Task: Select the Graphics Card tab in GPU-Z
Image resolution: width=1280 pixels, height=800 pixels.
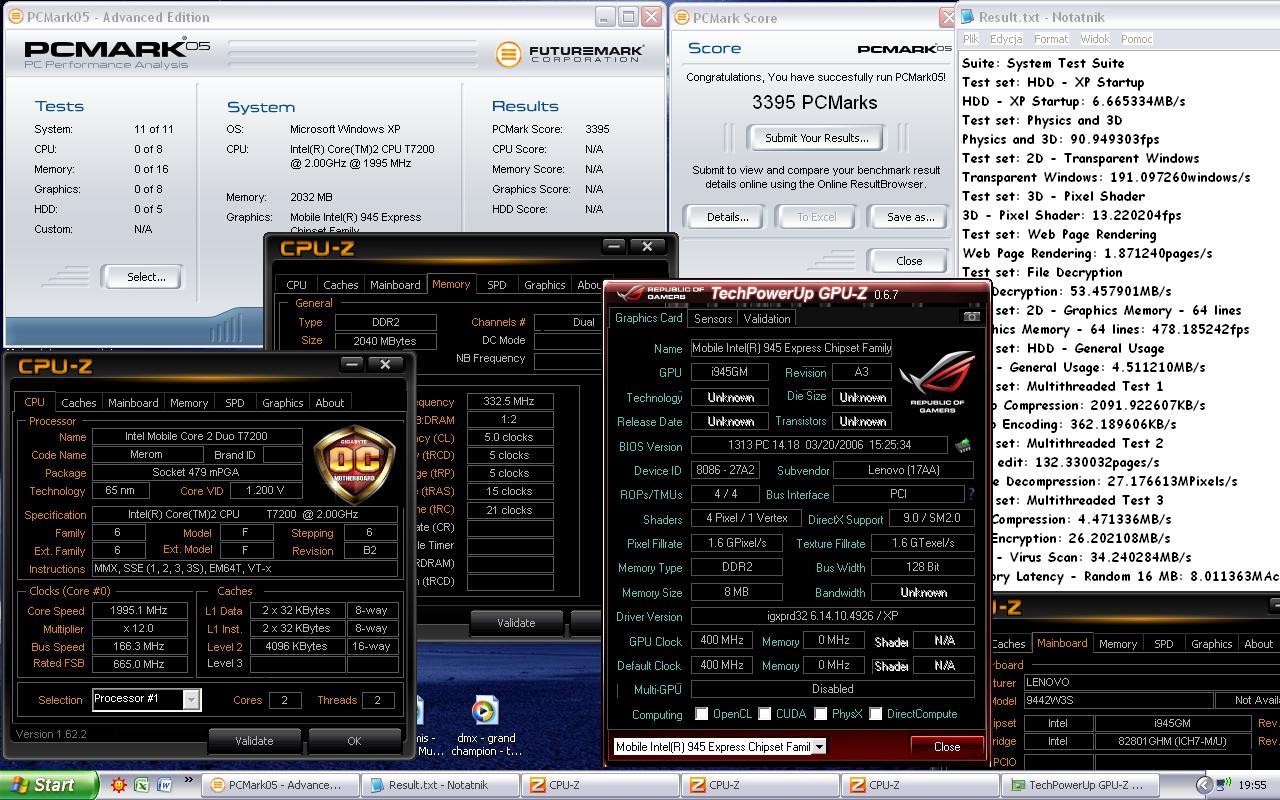Action: point(648,318)
